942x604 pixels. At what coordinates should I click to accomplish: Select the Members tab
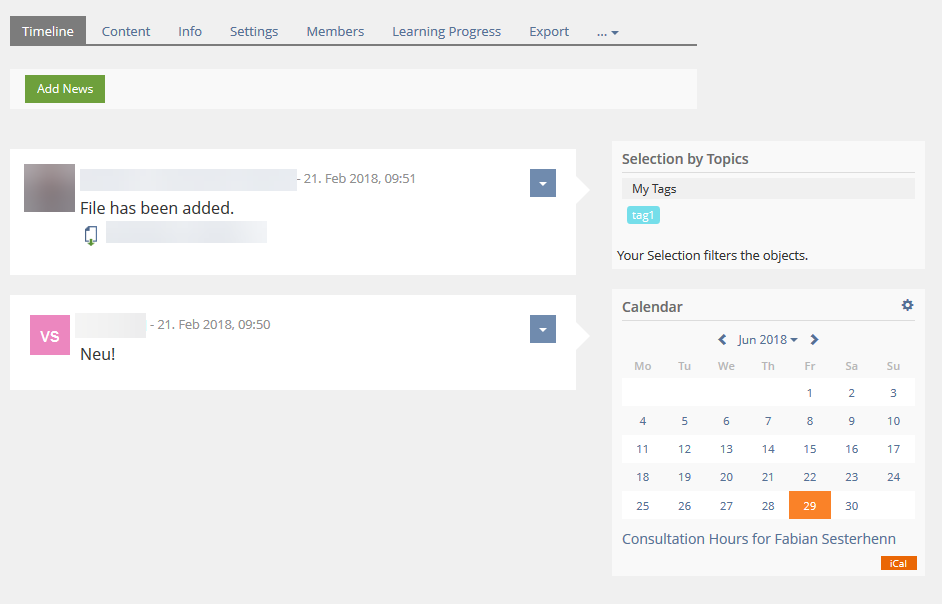[335, 31]
